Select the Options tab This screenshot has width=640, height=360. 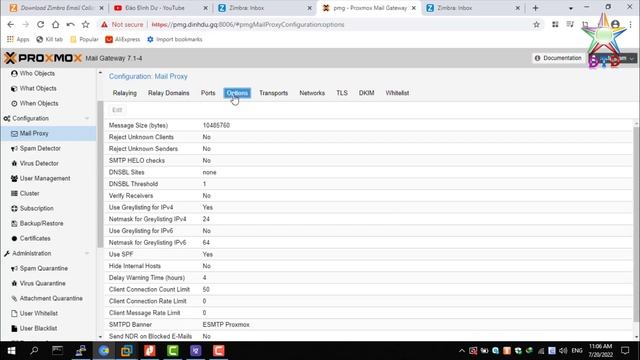coord(237,93)
